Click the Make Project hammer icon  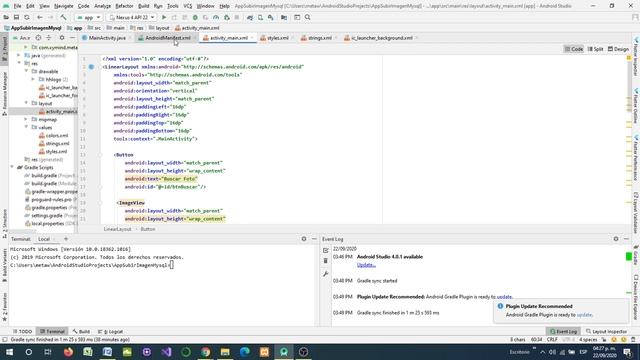(63, 18)
